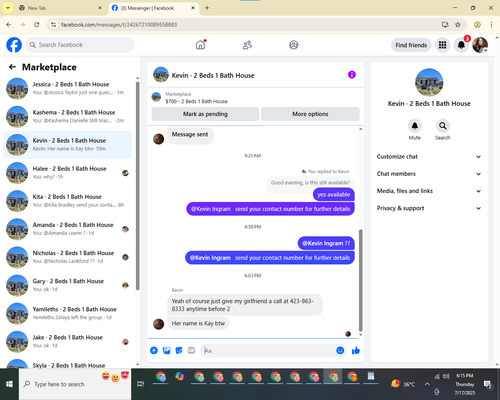Click the chat messages scrollbar thumb

point(360,280)
